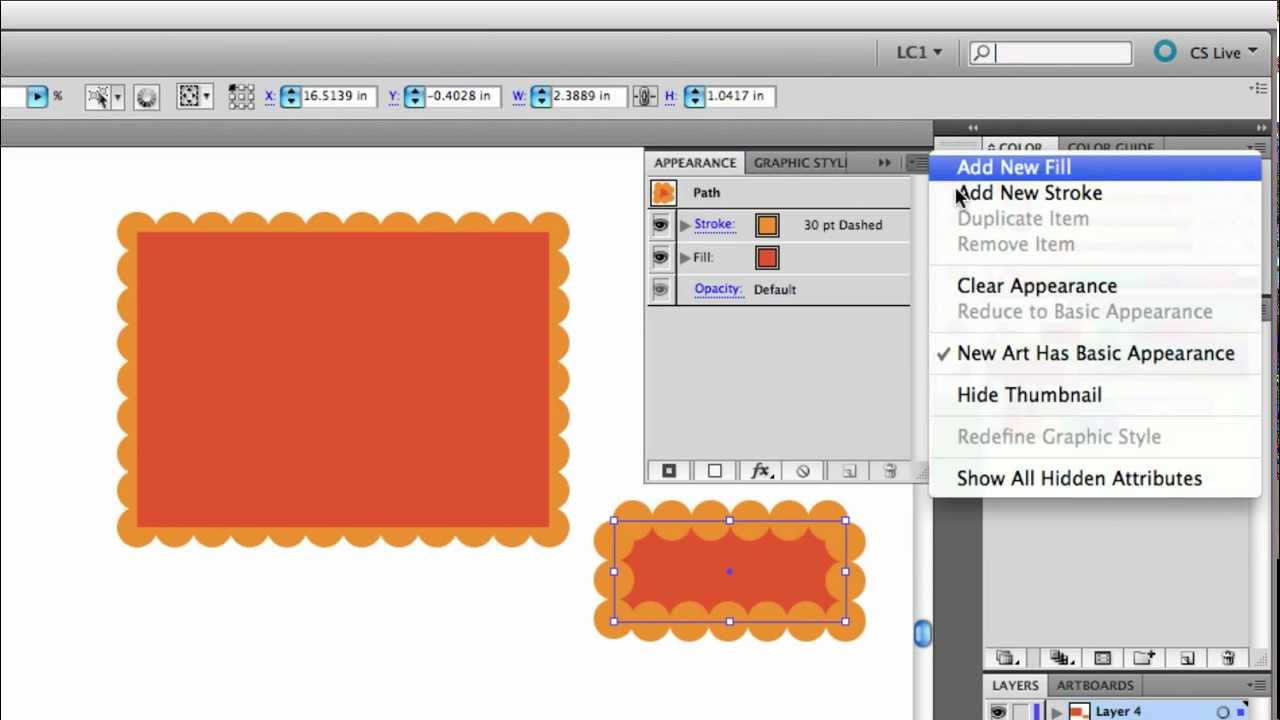This screenshot has width=1280, height=720.
Task: Select Add New Fill from the menu
Action: [1013, 167]
